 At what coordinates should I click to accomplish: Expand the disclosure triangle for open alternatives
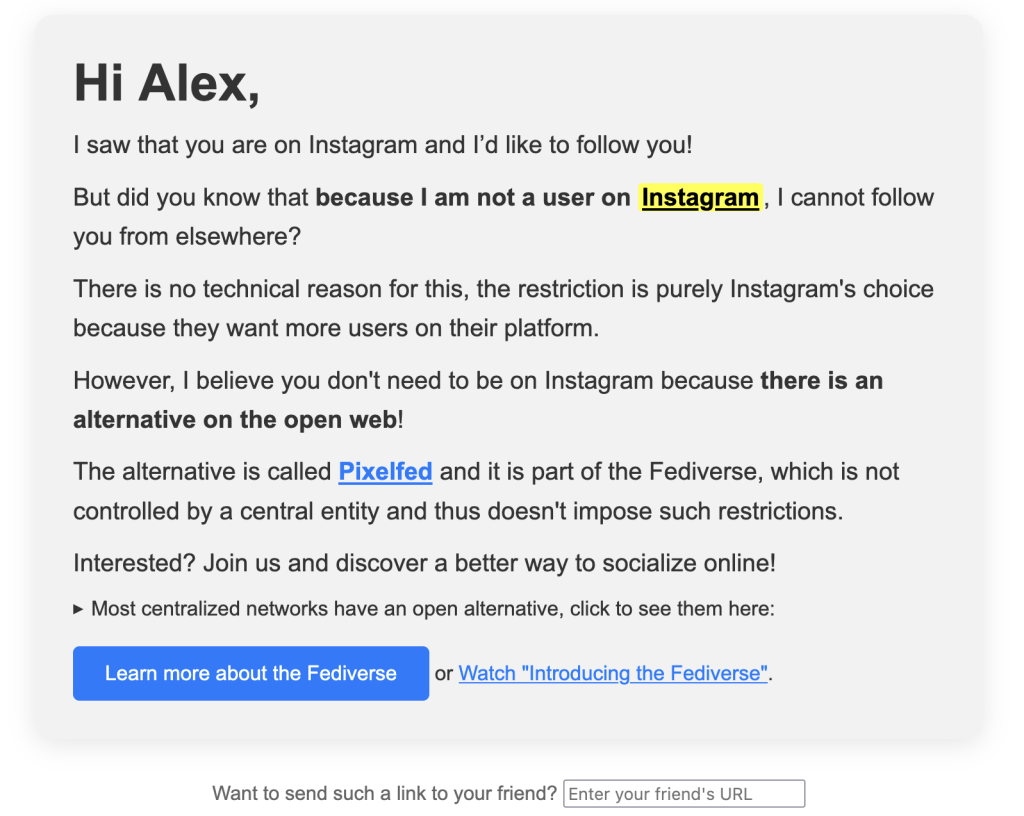click(x=78, y=609)
